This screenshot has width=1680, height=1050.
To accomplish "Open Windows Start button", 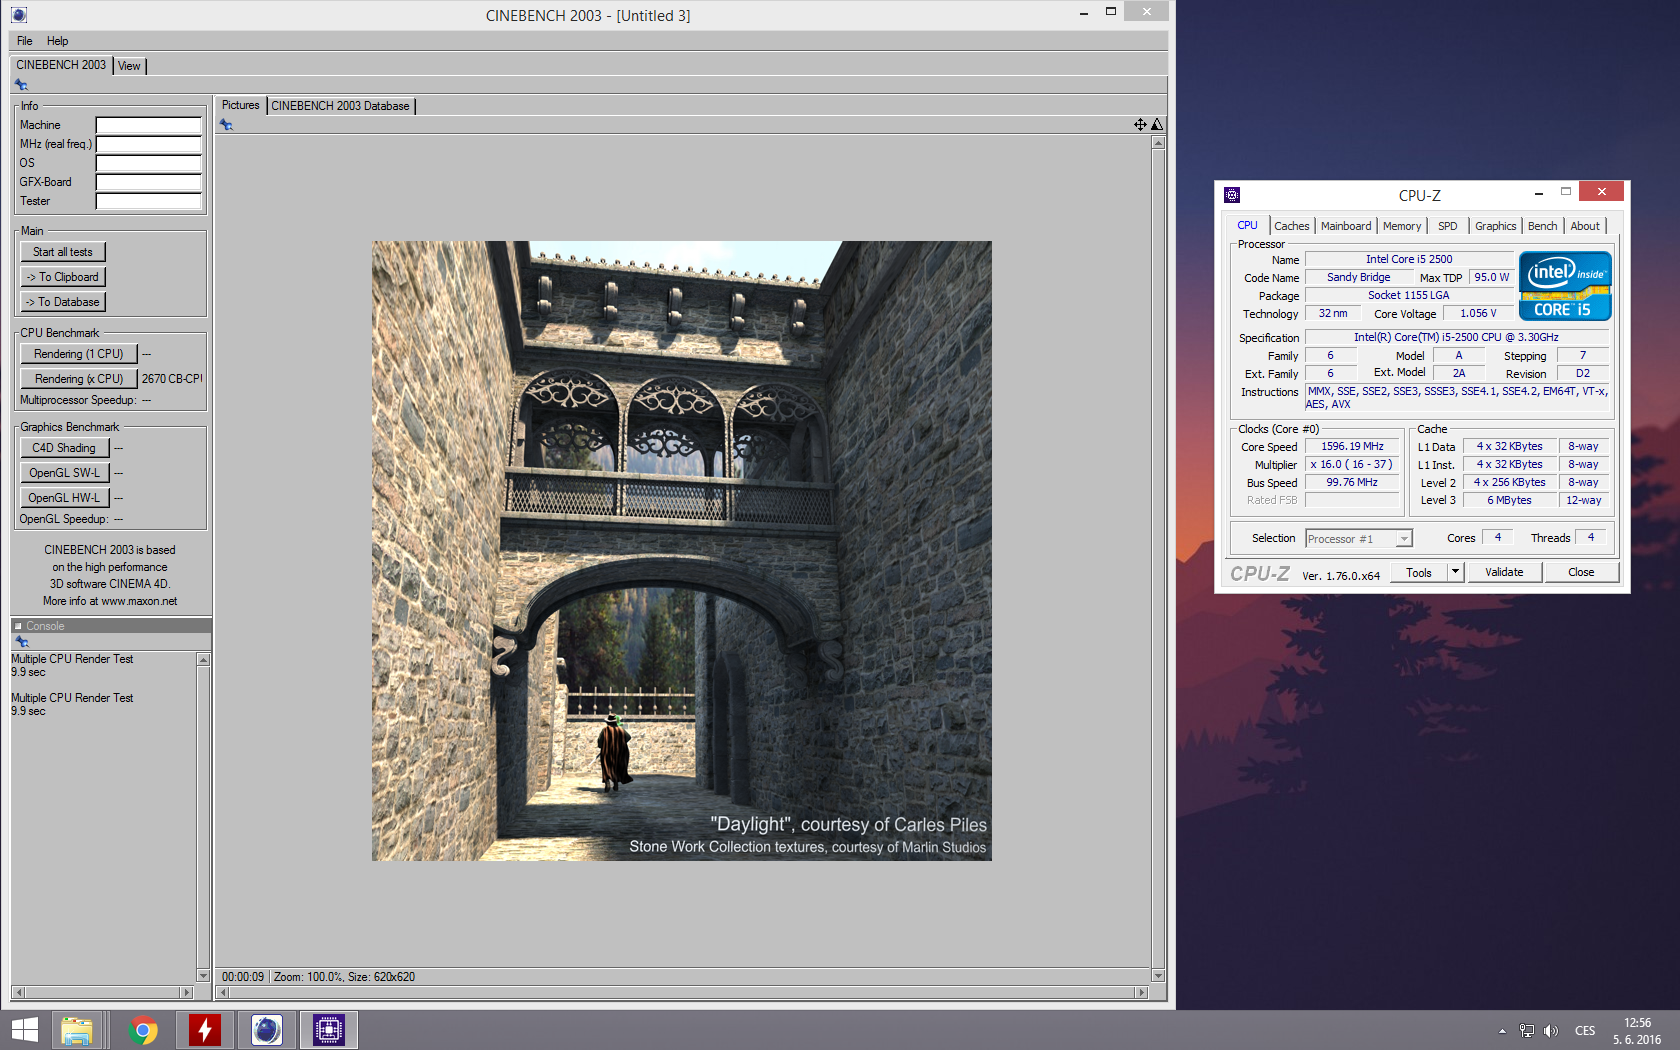I will (x=24, y=1030).
